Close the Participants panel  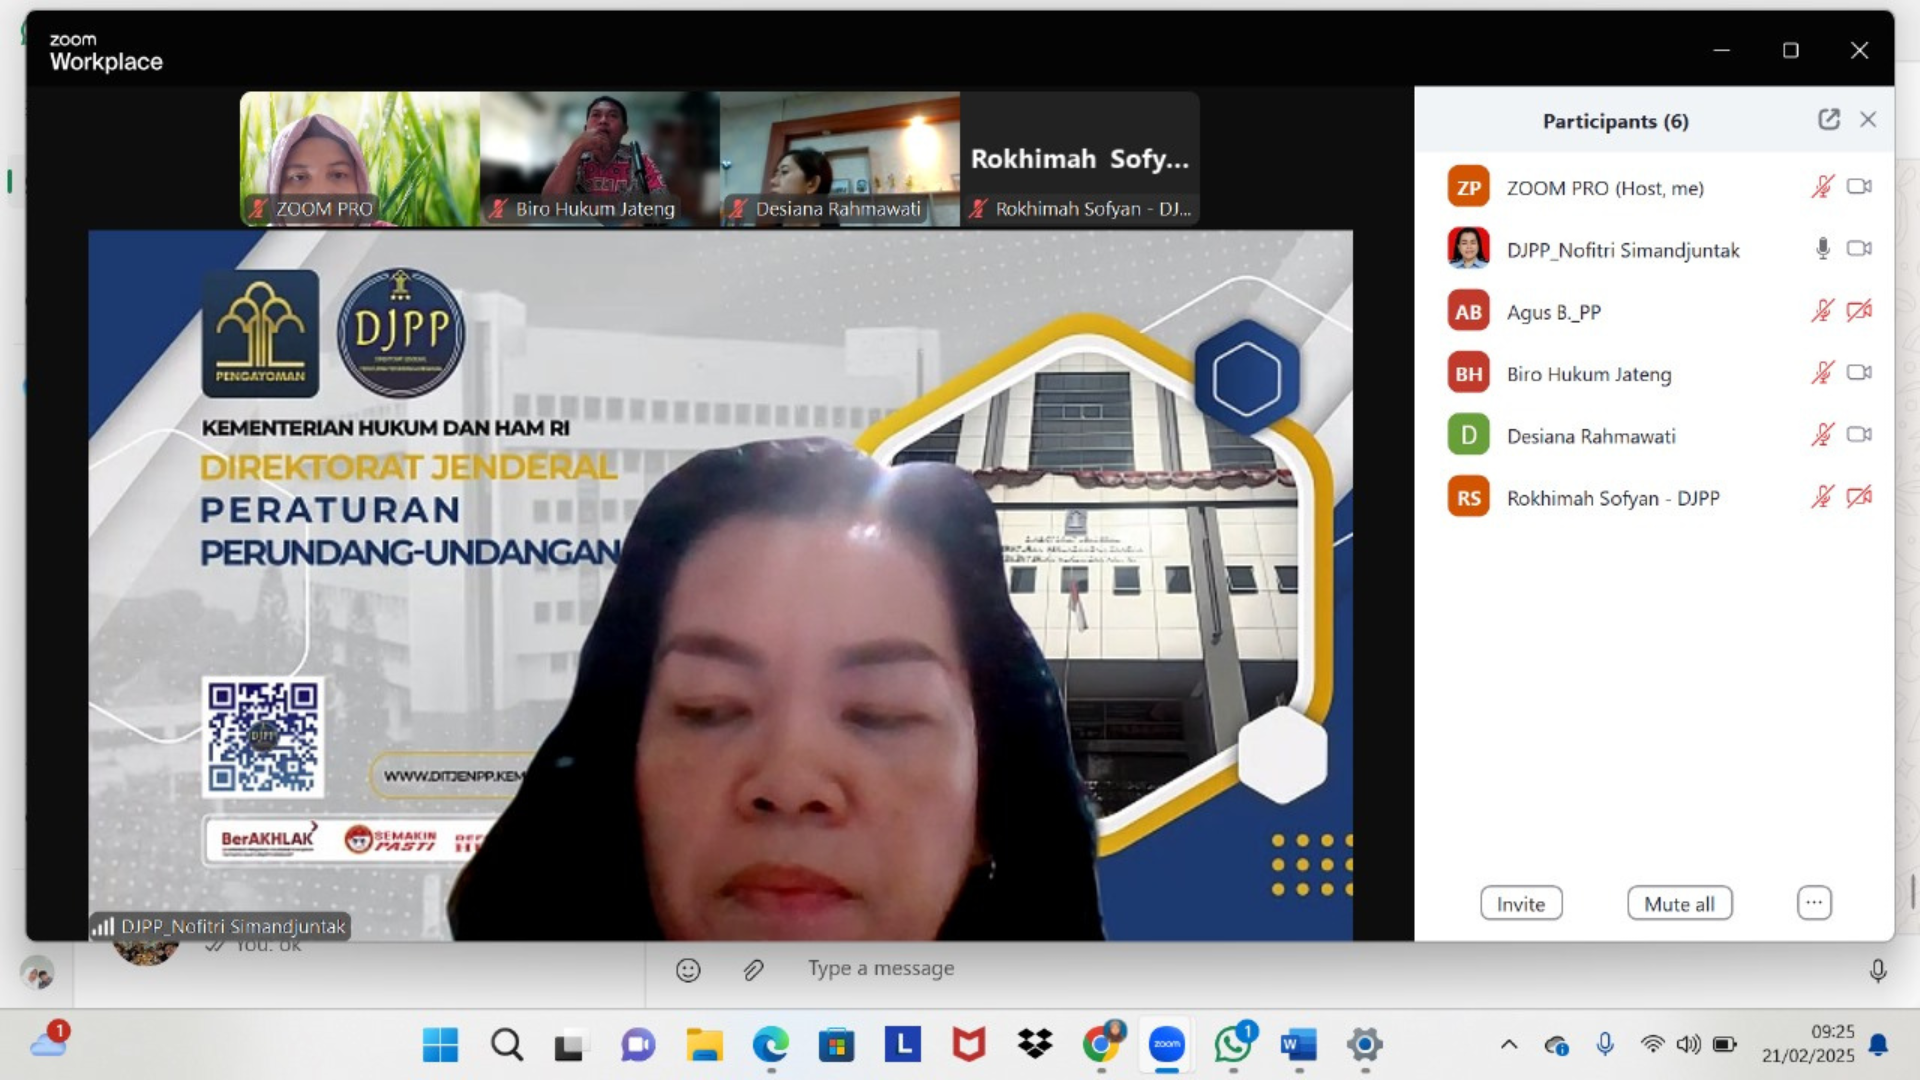tap(1868, 120)
